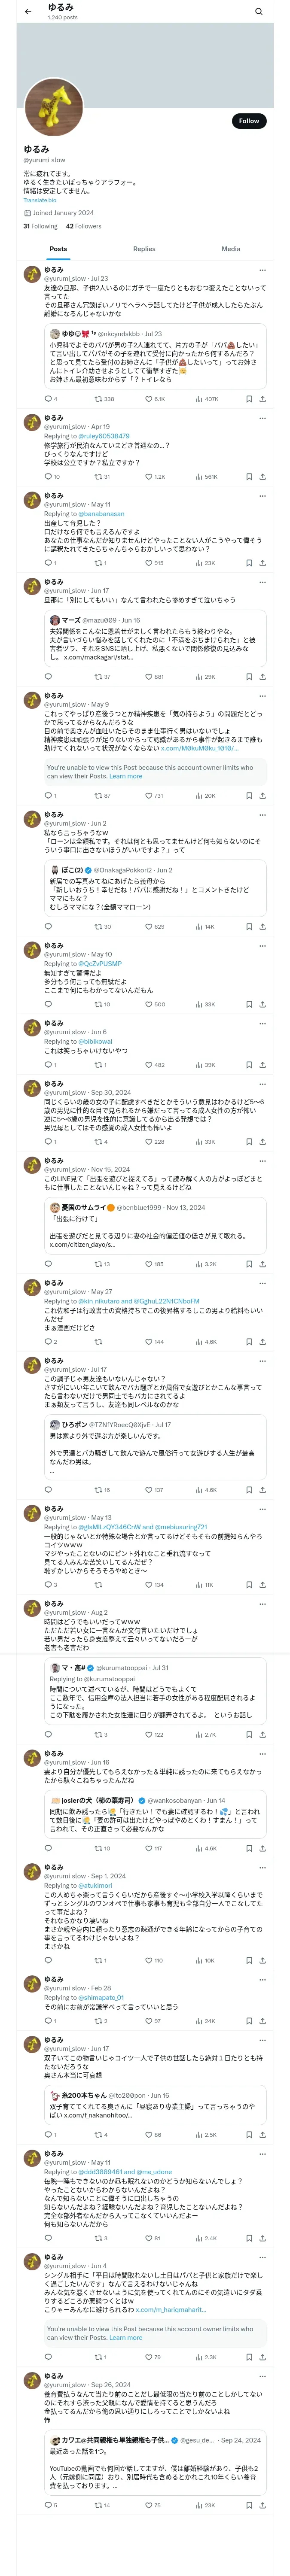The height and width of the screenshot is (2576, 290).
Task: Open the three-dot menu on May 10 post
Action: (x=262, y=945)
